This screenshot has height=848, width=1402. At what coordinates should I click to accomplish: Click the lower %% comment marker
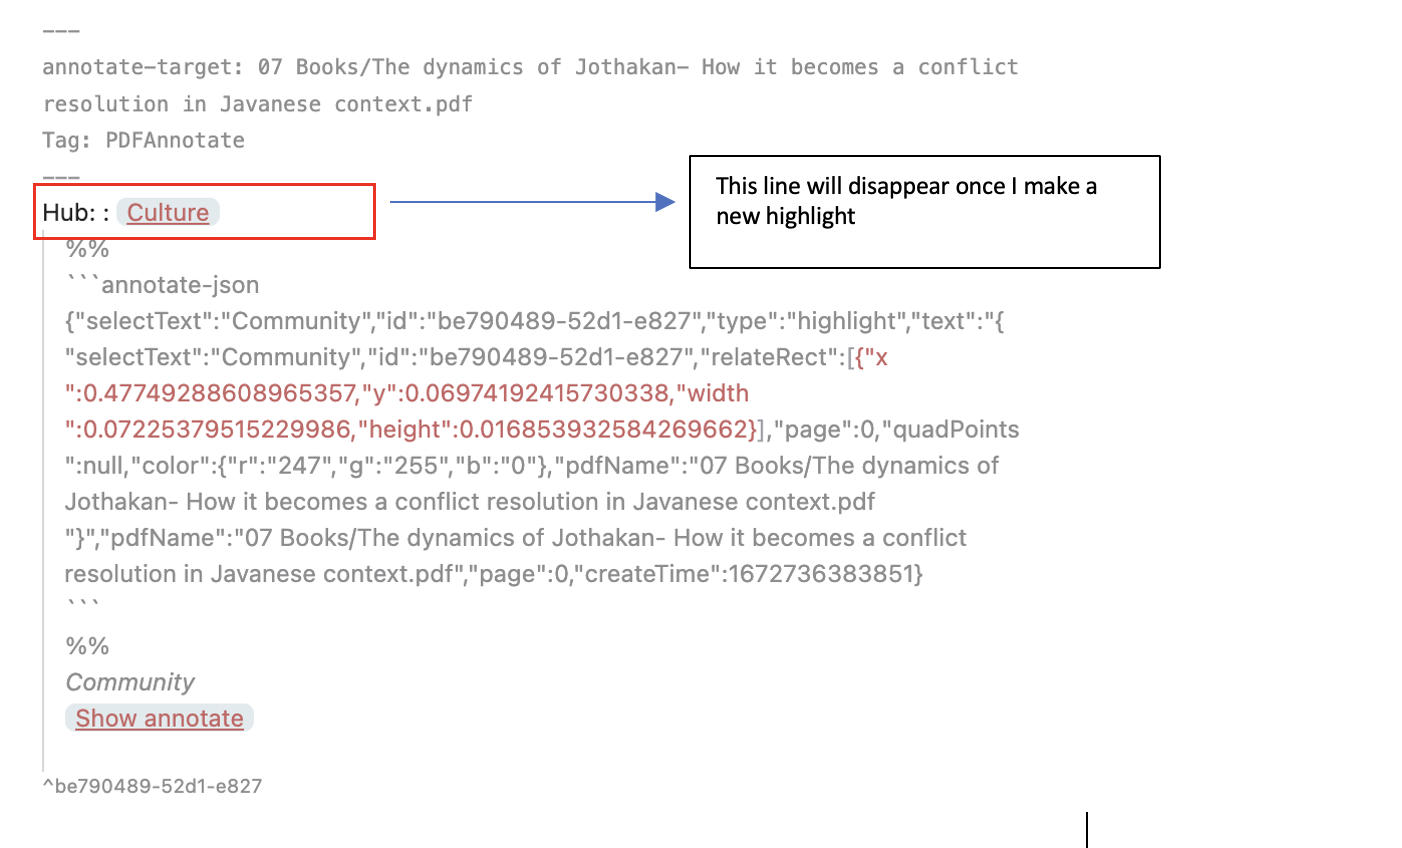coord(87,646)
